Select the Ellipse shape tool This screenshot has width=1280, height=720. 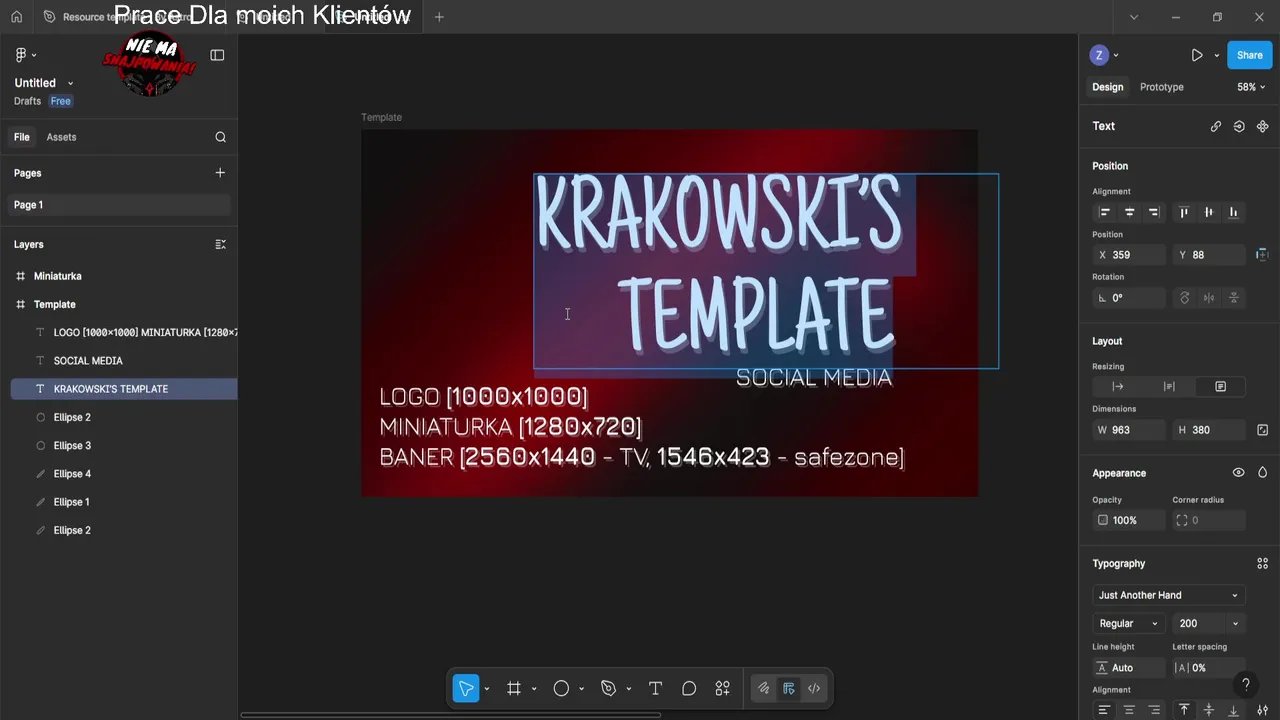(x=561, y=688)
